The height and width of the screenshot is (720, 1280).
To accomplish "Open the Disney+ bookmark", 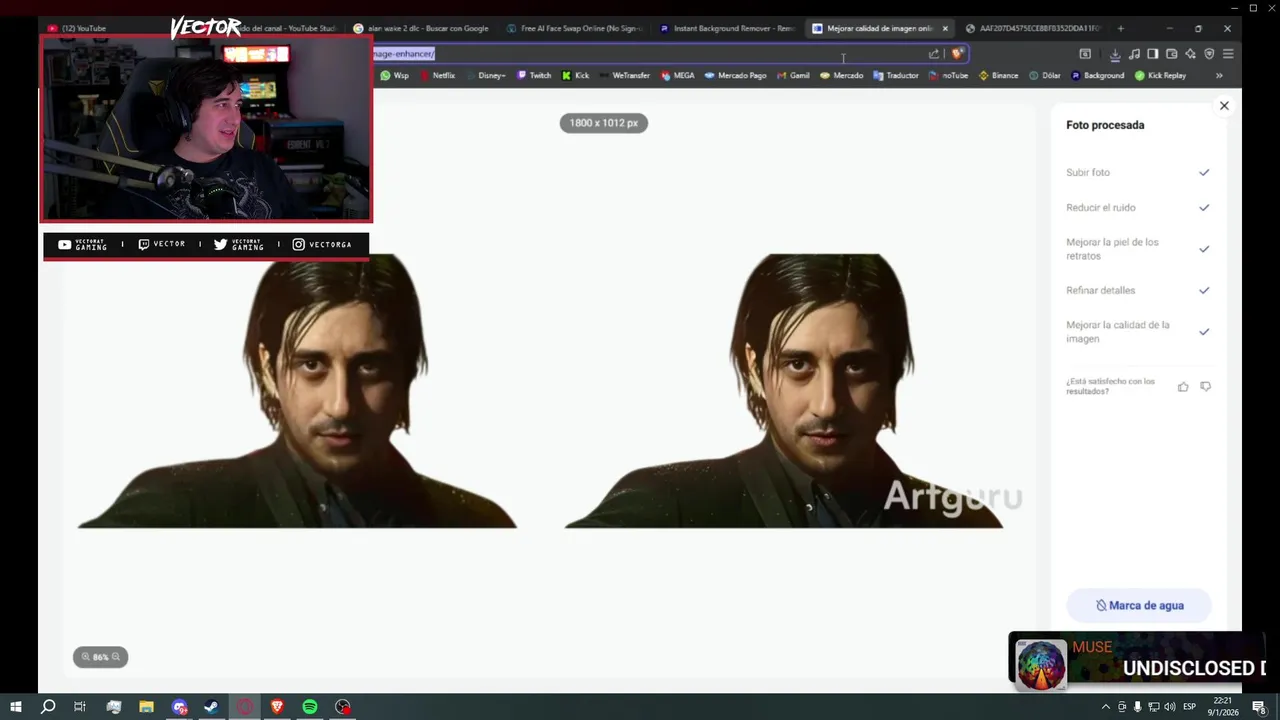I will click(x=485, y=75).
